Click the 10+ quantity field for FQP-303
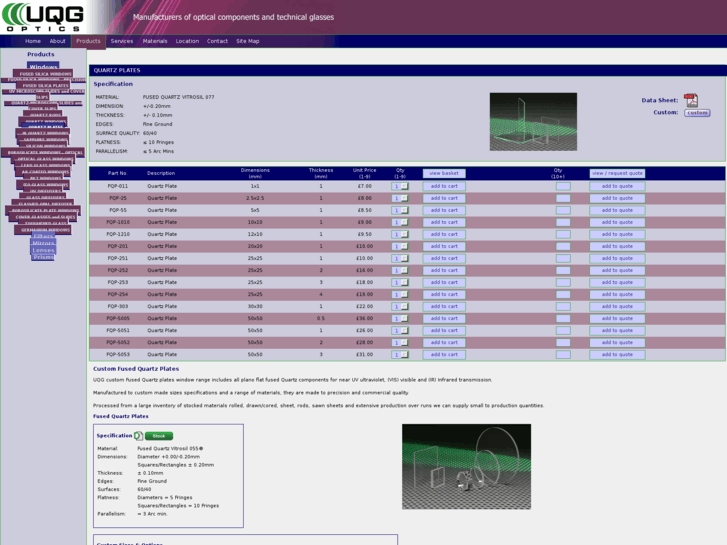The height and width of the screenshot is (545, 727). tap(563, 307)
